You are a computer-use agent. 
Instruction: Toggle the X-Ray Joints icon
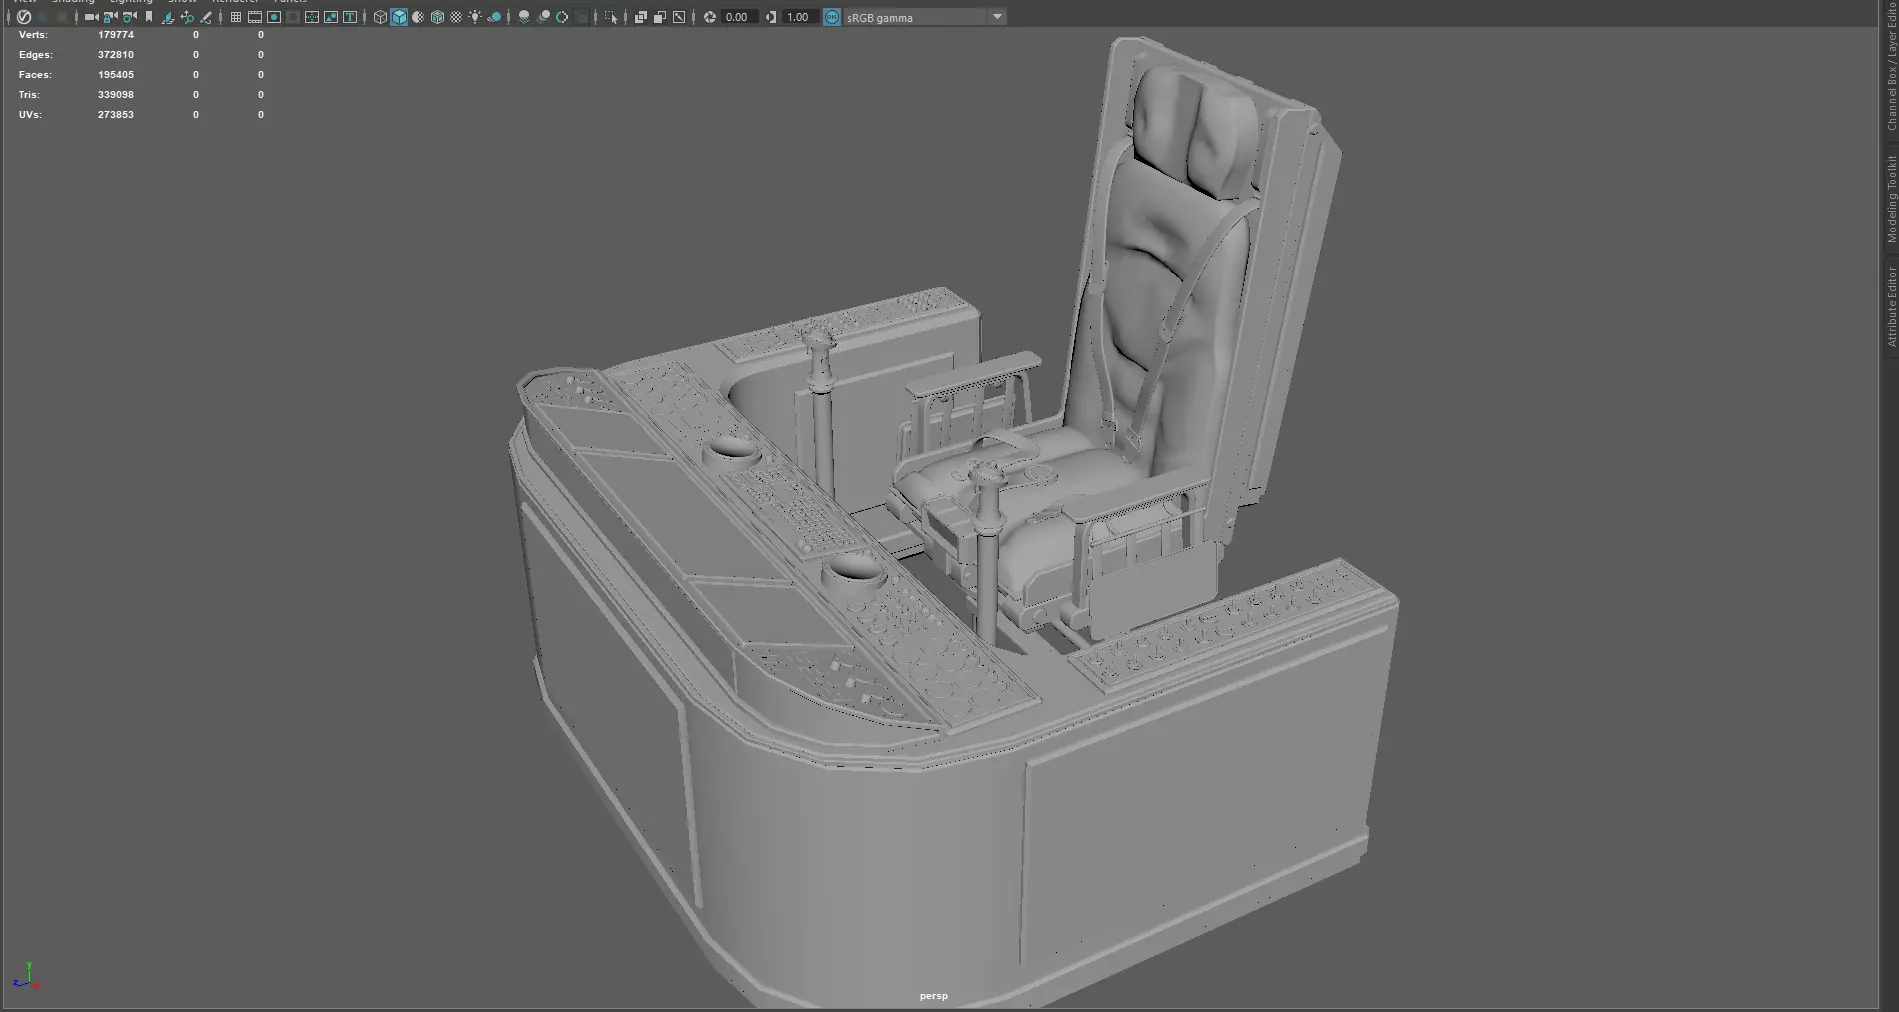click(679, 17)
